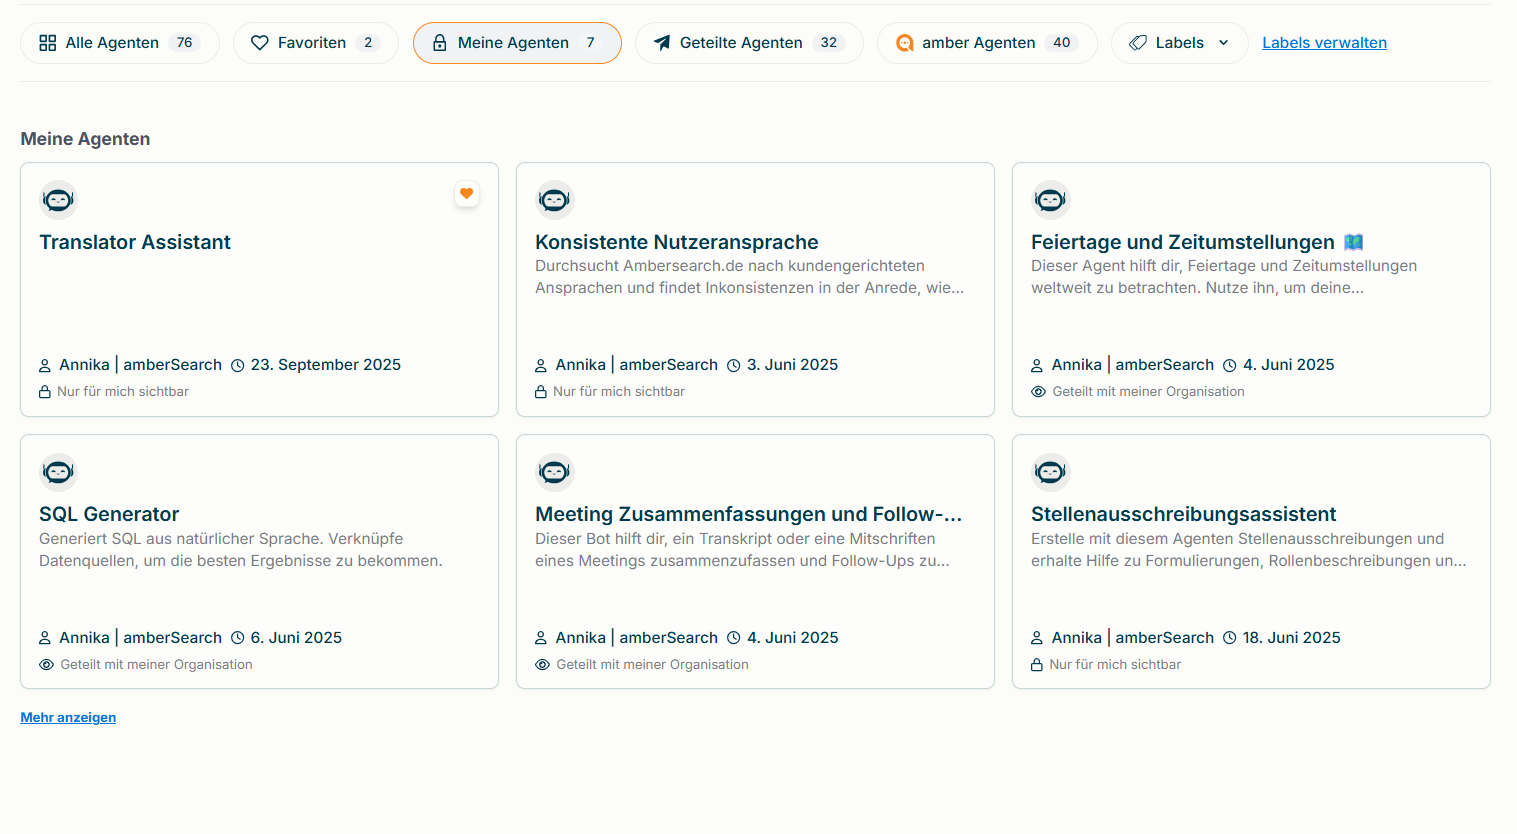Click Translator Assistant robot avatar icon
Image resolution: width=1517 pixels, height=834 pixels.
[59, 200]
